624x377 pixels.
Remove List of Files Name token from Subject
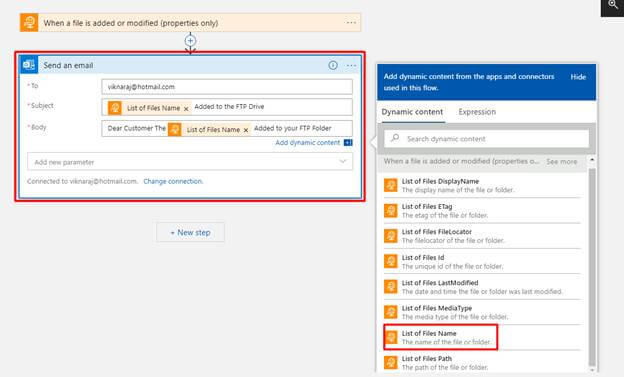click(x=186, y=109)
